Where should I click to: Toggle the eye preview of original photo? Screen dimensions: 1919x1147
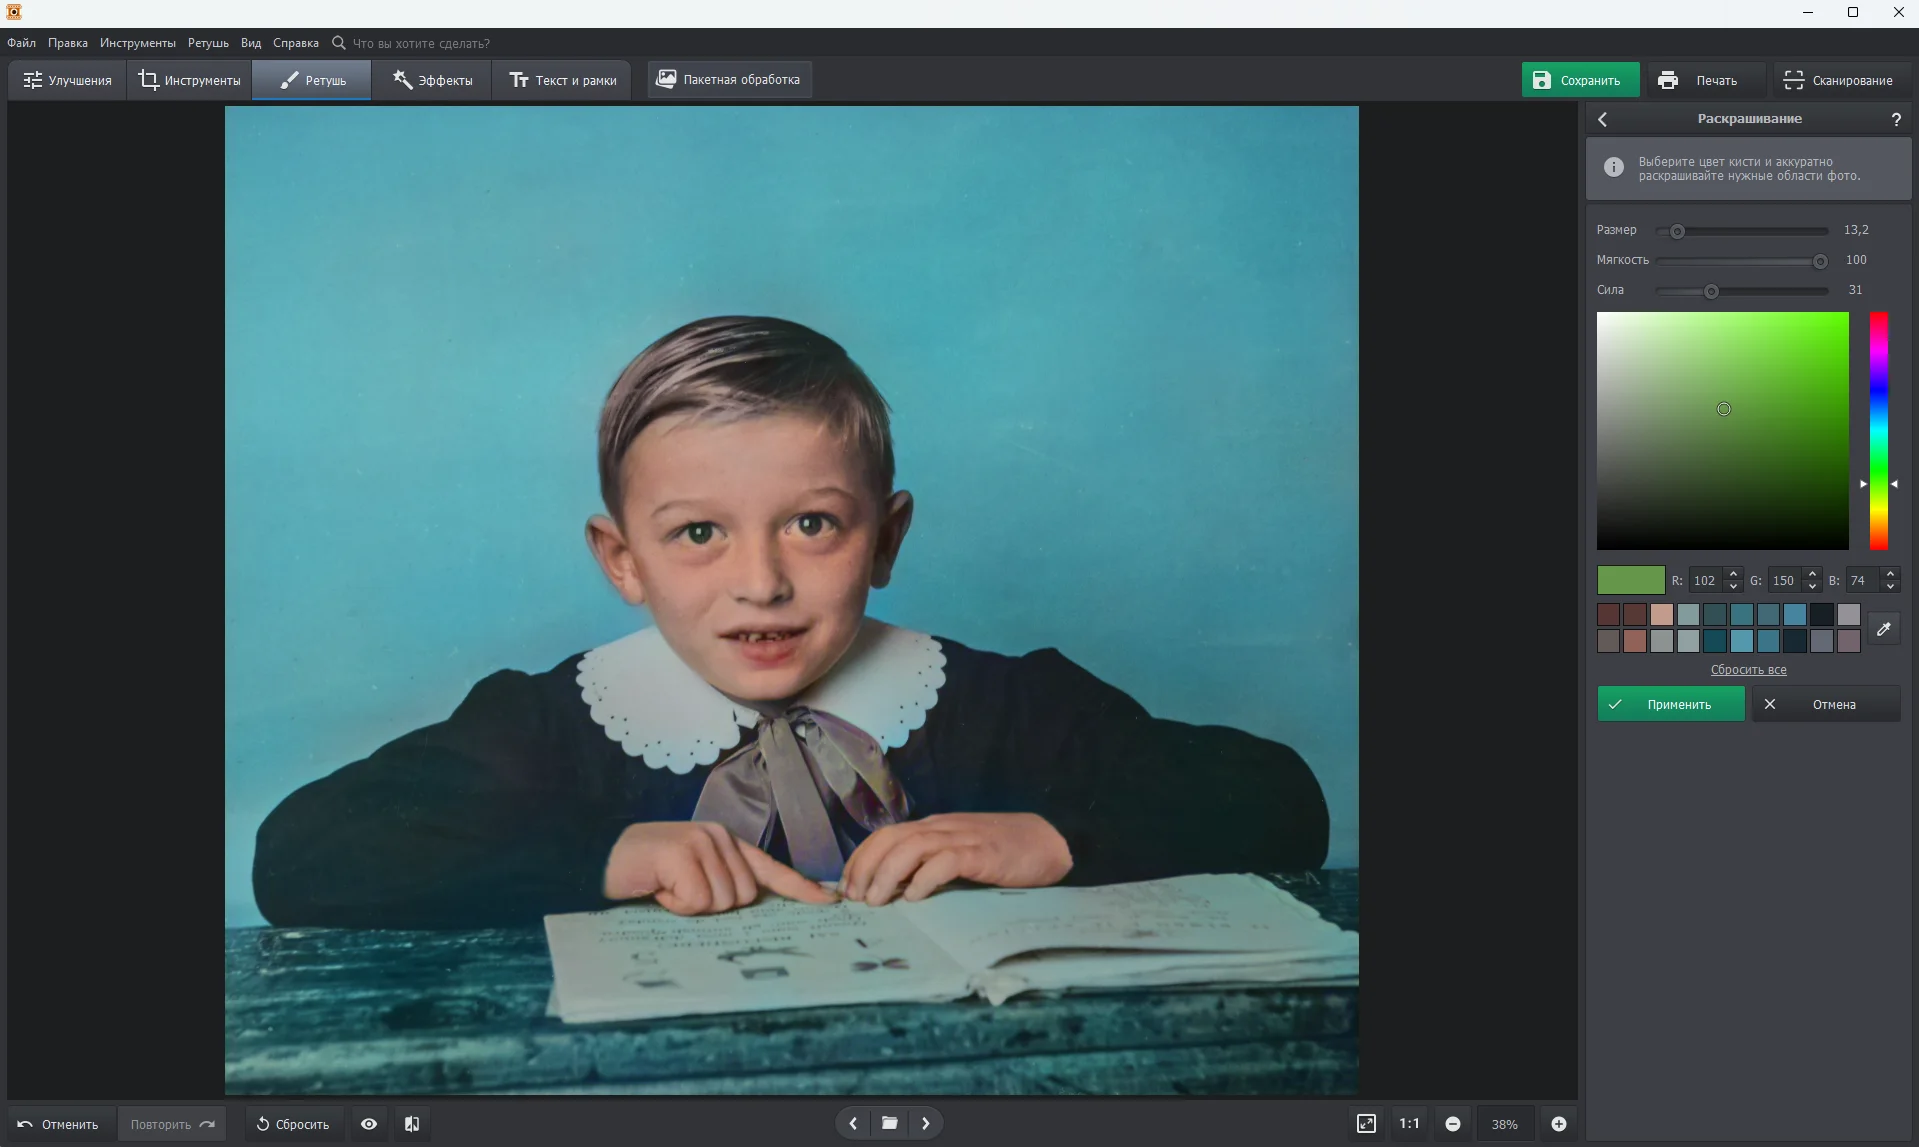pyautogui.click(x=369, y=1124)
